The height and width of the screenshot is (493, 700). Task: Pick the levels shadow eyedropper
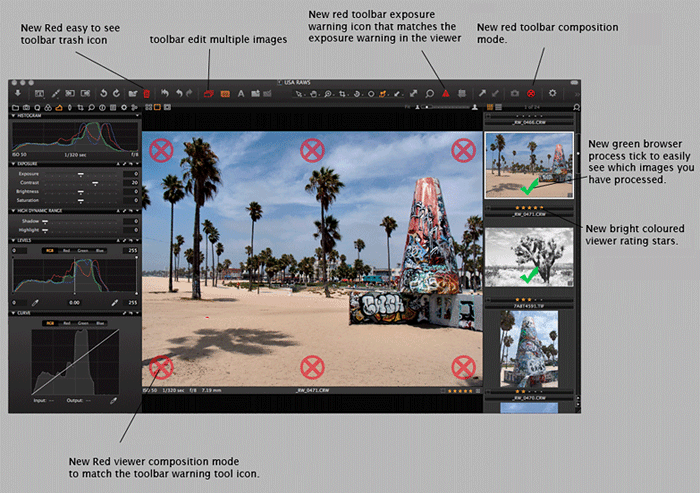[33, 301]
